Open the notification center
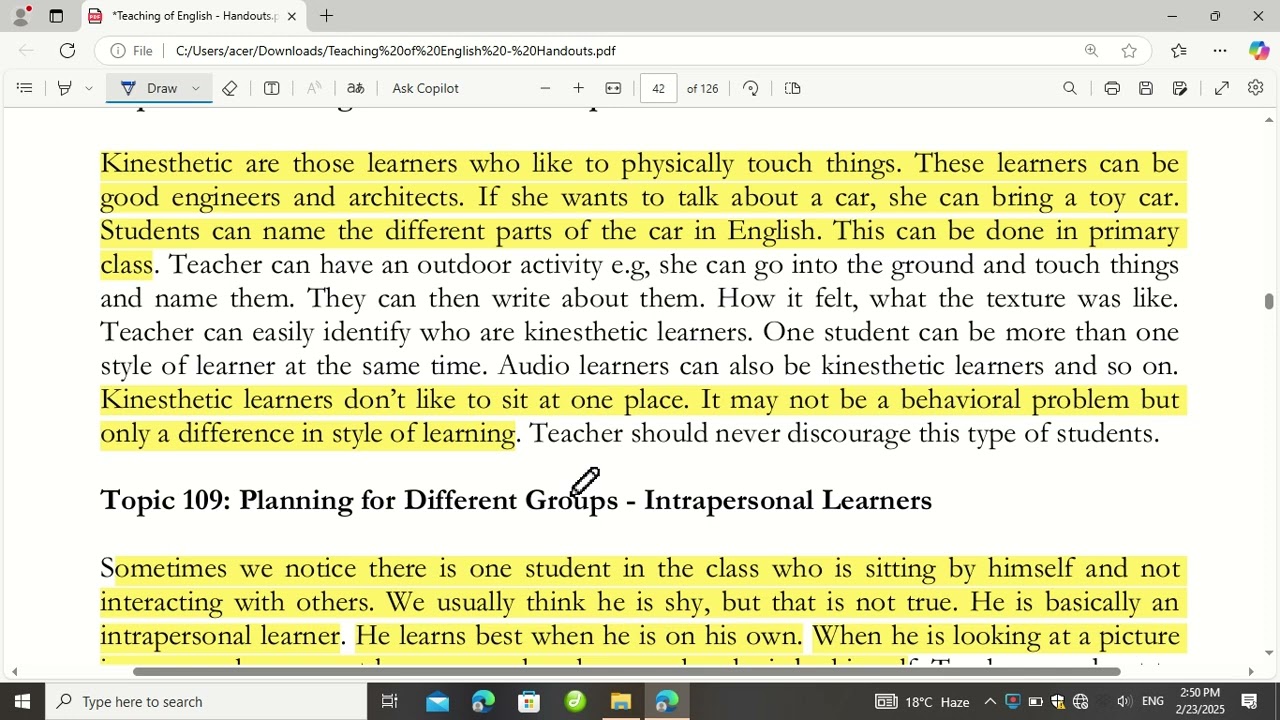This screenshot has width=1280, height=720. pos(1249,701)
